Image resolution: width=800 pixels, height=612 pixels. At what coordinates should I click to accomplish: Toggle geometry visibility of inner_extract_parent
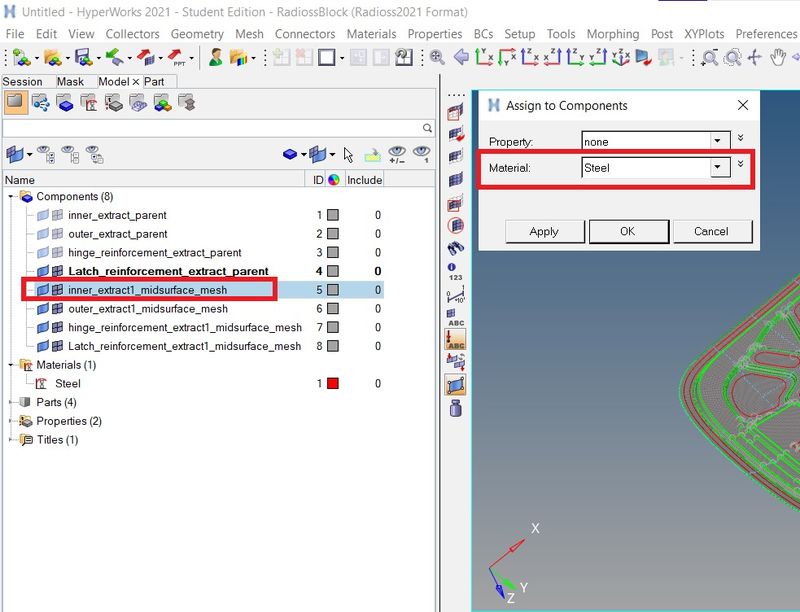click(x=43, y=215)
